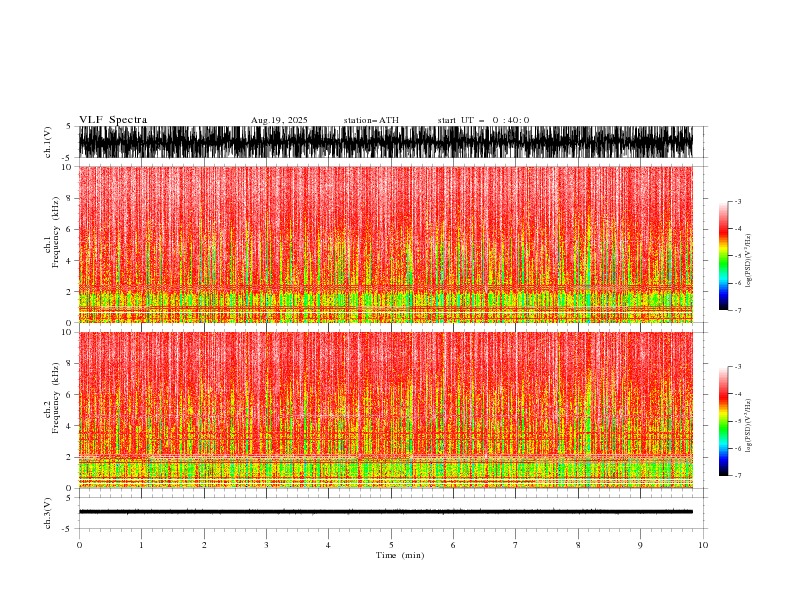Click the ch.3(V) axis label
The image size is (792, 612).
(x=48, y=513)
